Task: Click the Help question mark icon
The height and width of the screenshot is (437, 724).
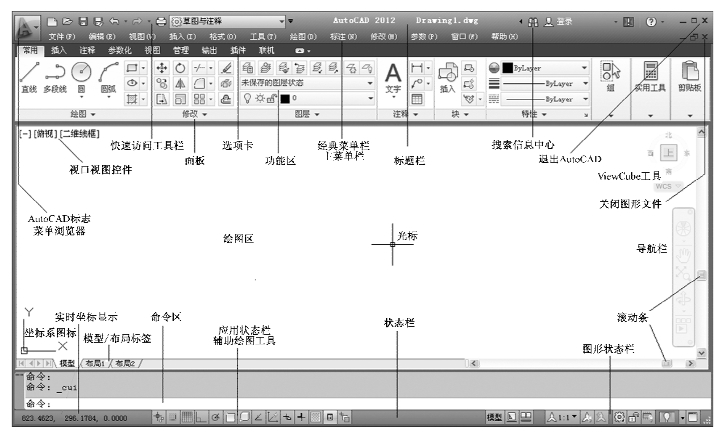Action: 651,22
